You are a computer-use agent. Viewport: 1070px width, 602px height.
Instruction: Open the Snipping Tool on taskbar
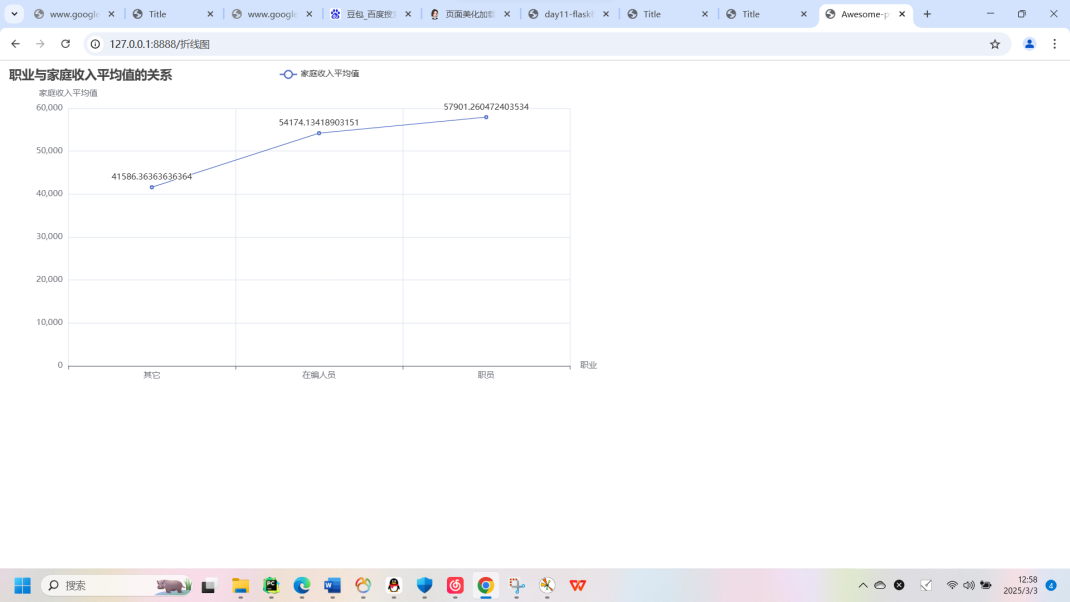coord(517,586)
